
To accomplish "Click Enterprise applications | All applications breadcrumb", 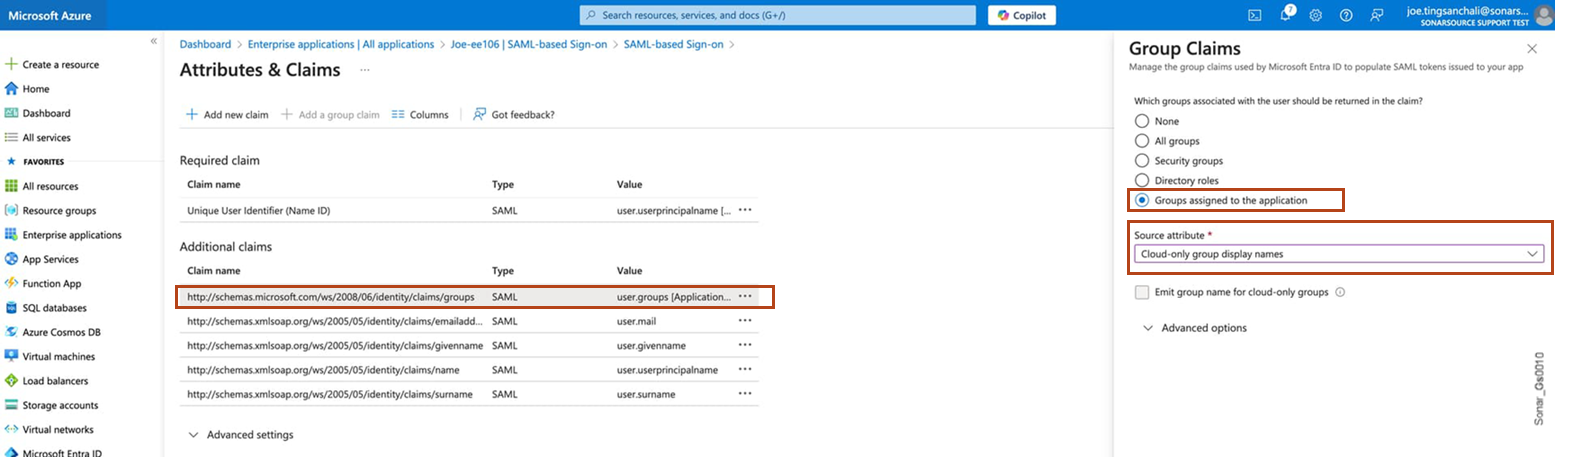I will coord(341,44).
